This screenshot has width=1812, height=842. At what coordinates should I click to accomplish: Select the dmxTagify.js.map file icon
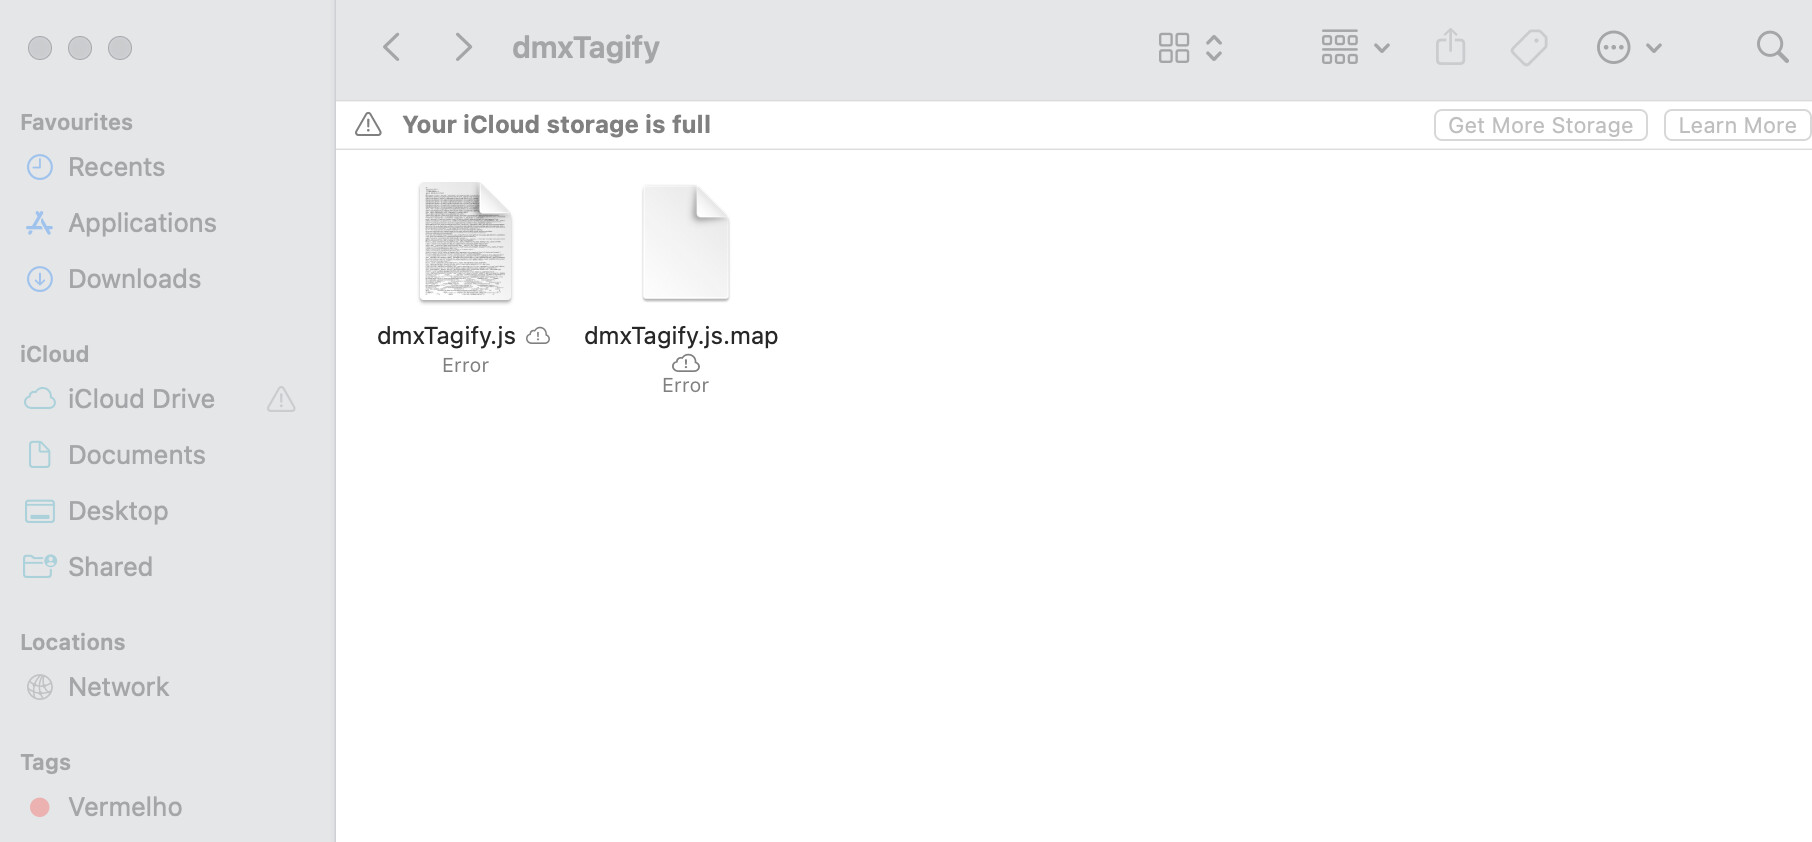pyautogui.click(x=685, y=242)
